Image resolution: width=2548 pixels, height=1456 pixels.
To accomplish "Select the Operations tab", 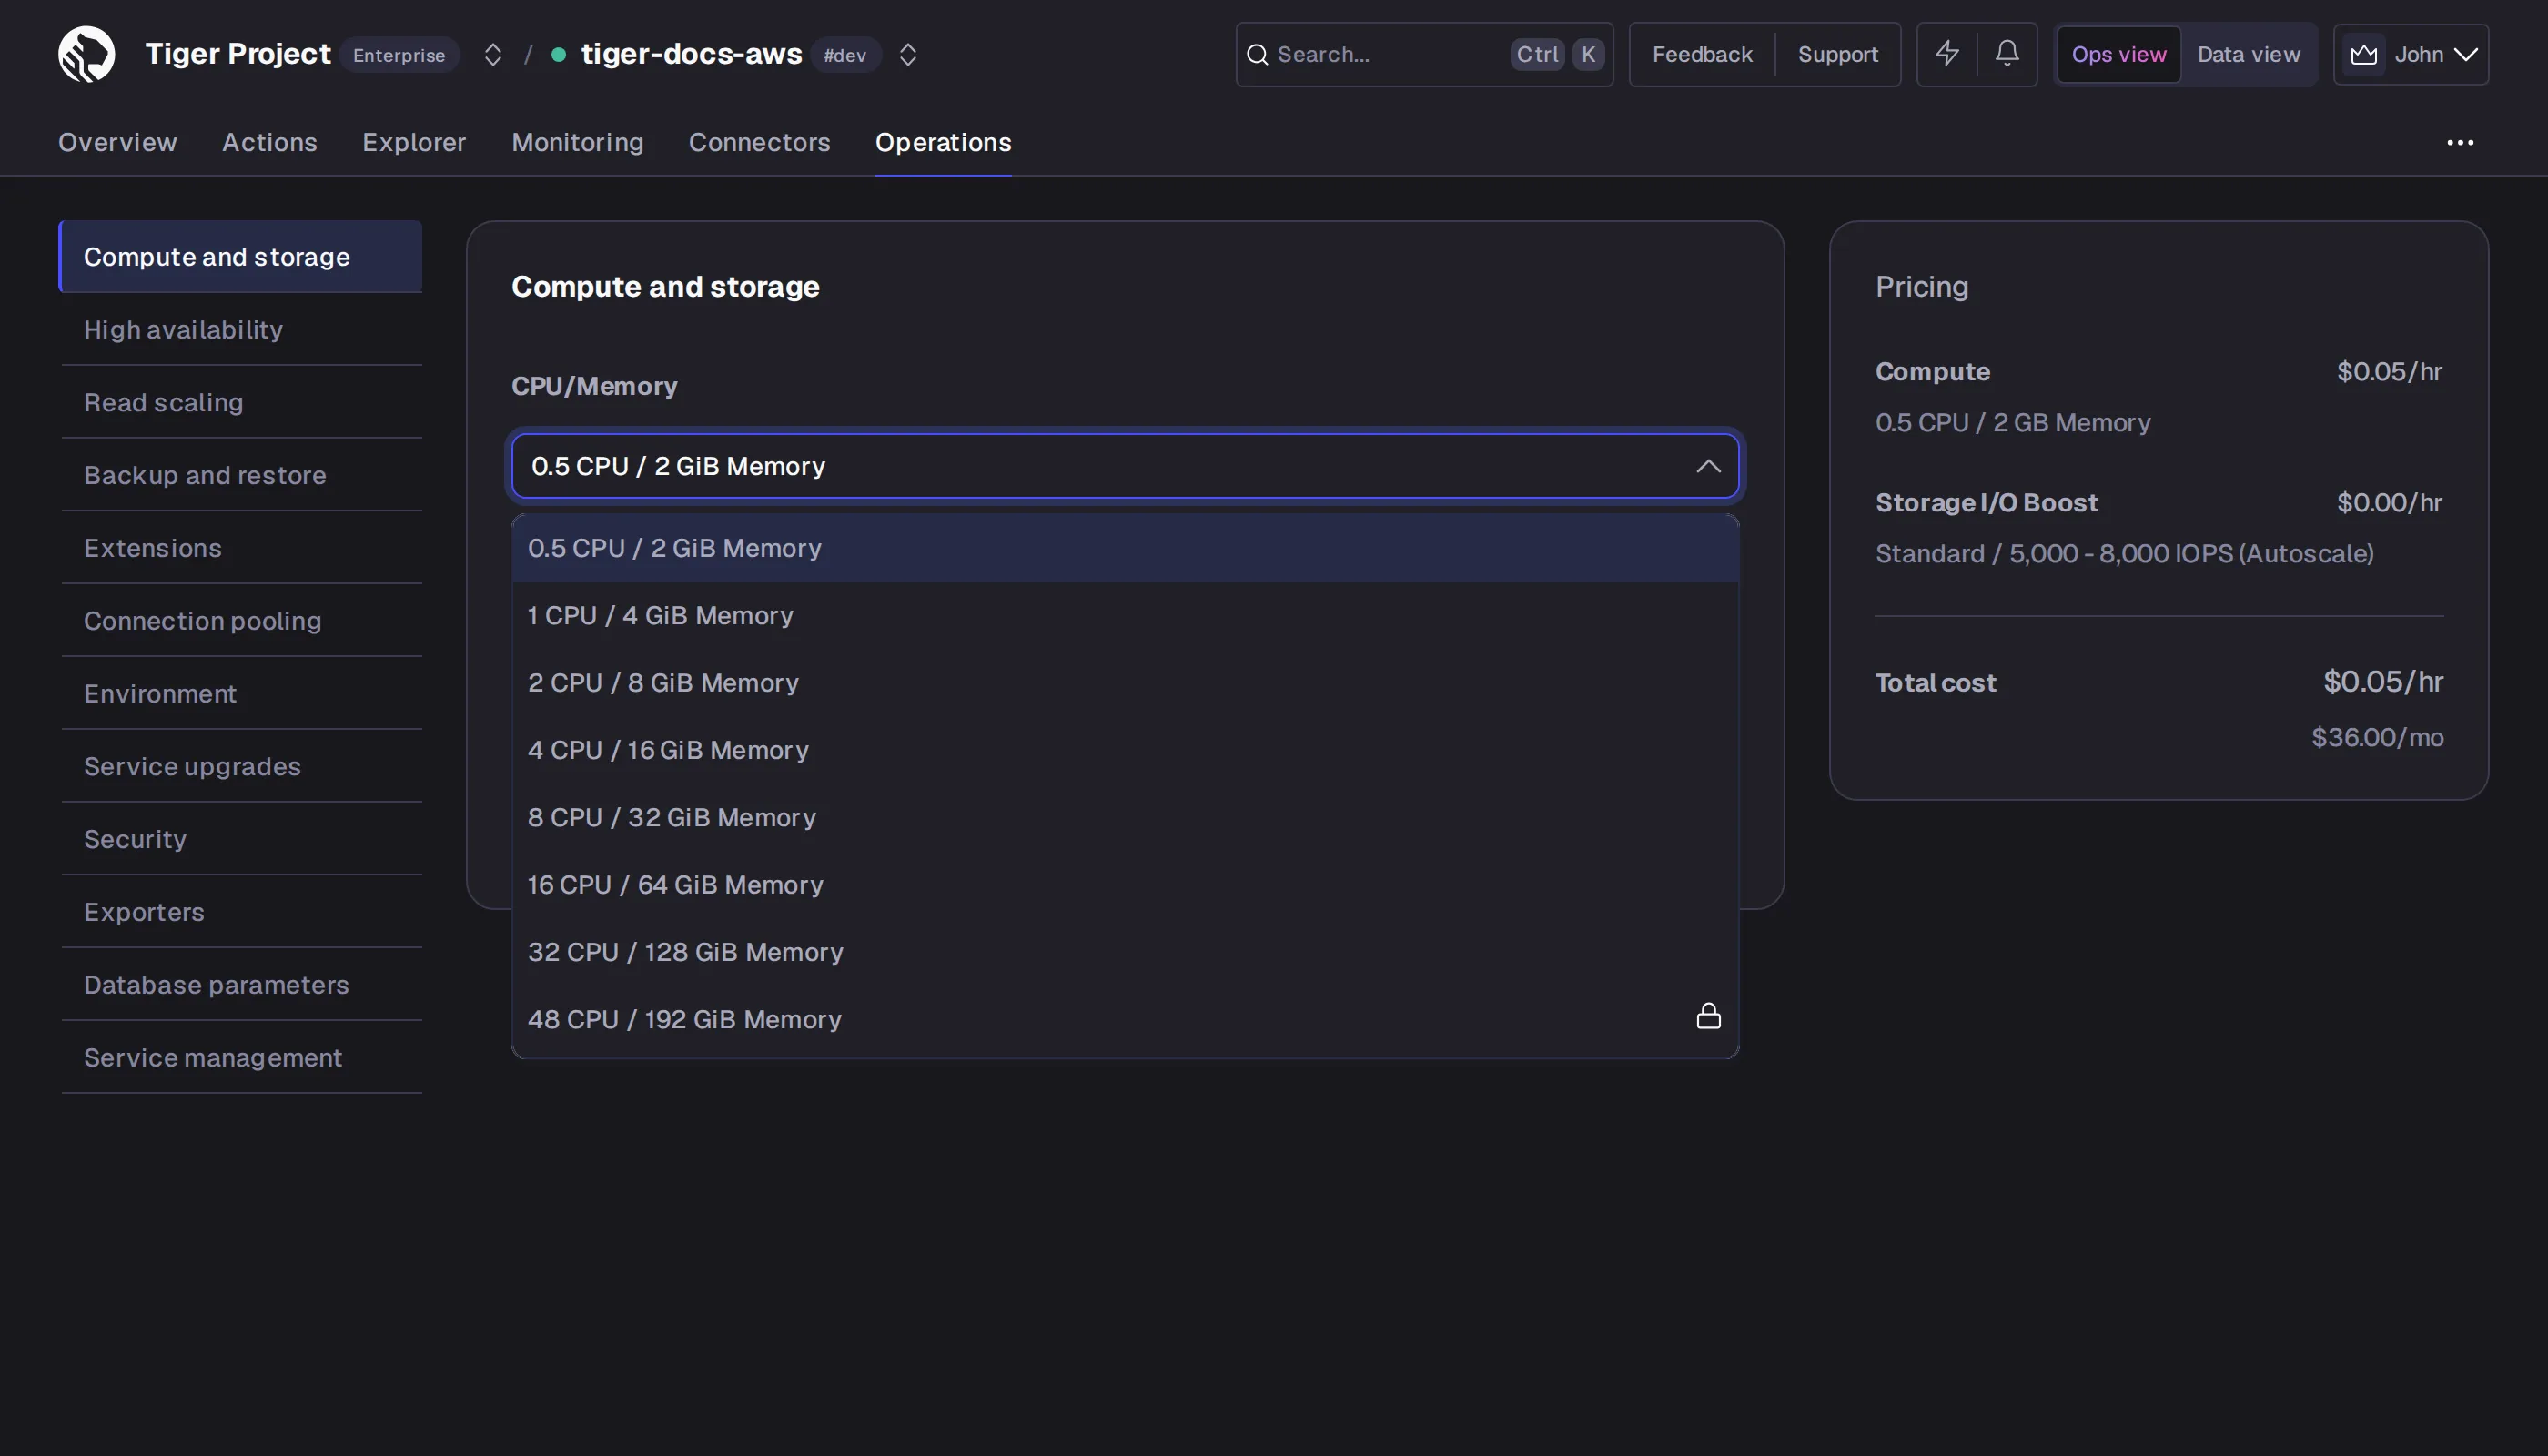I will pos(943,143).
